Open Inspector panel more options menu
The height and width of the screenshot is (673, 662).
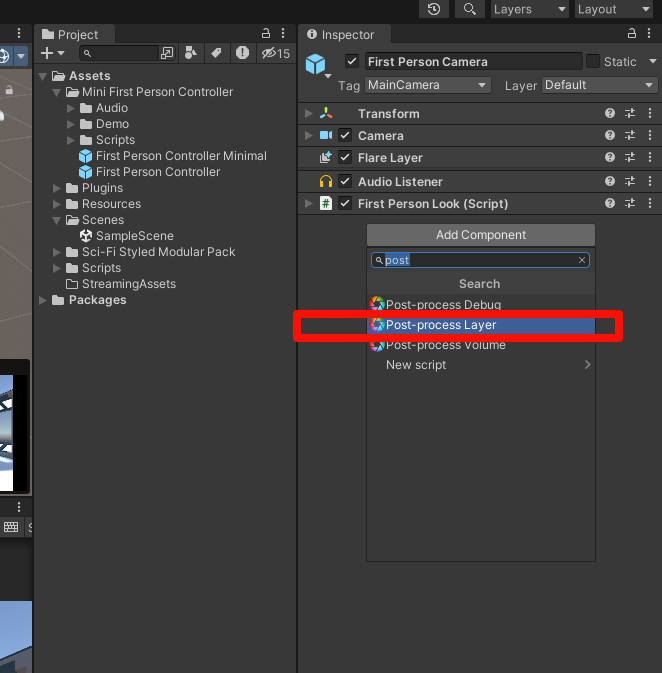click(x=649, y=33)
